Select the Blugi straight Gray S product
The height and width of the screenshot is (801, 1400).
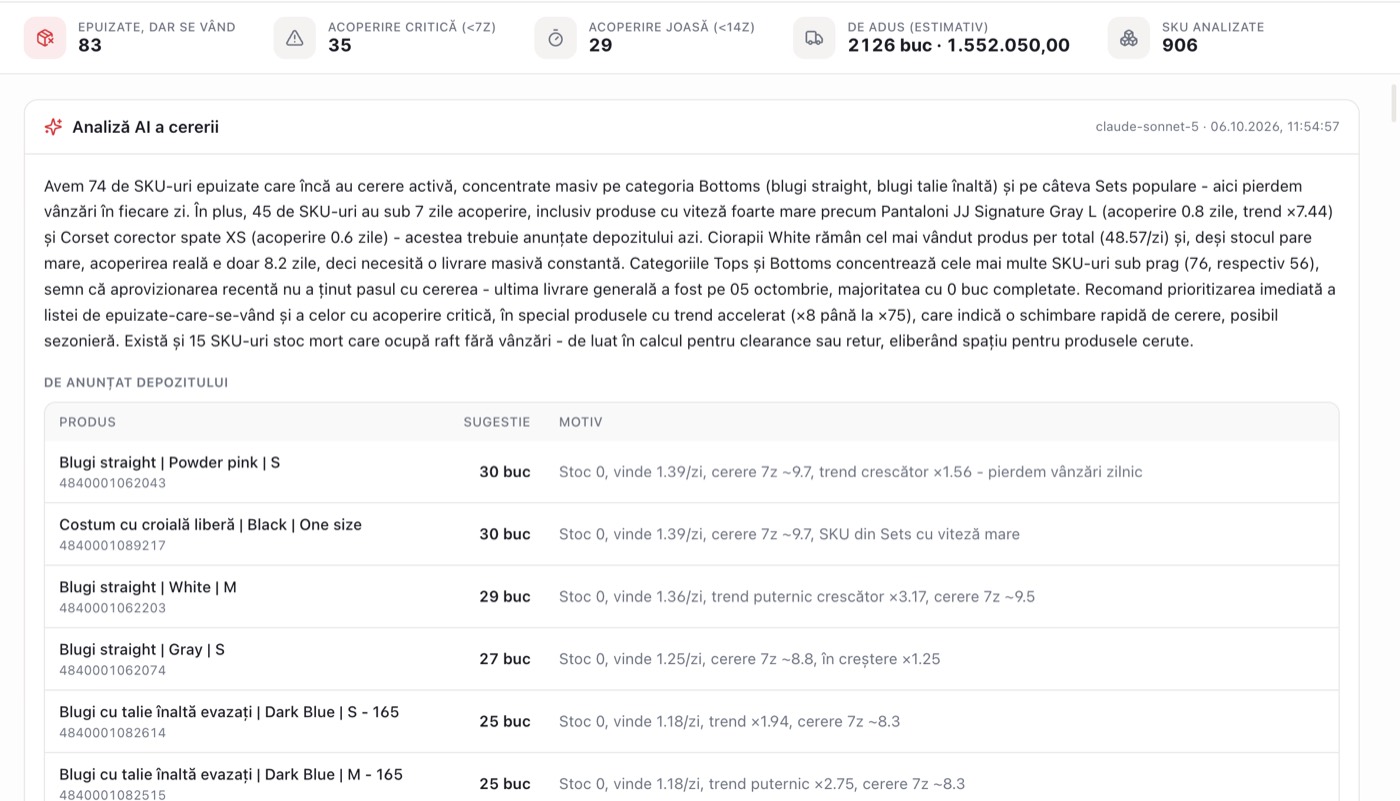point(142,649)
